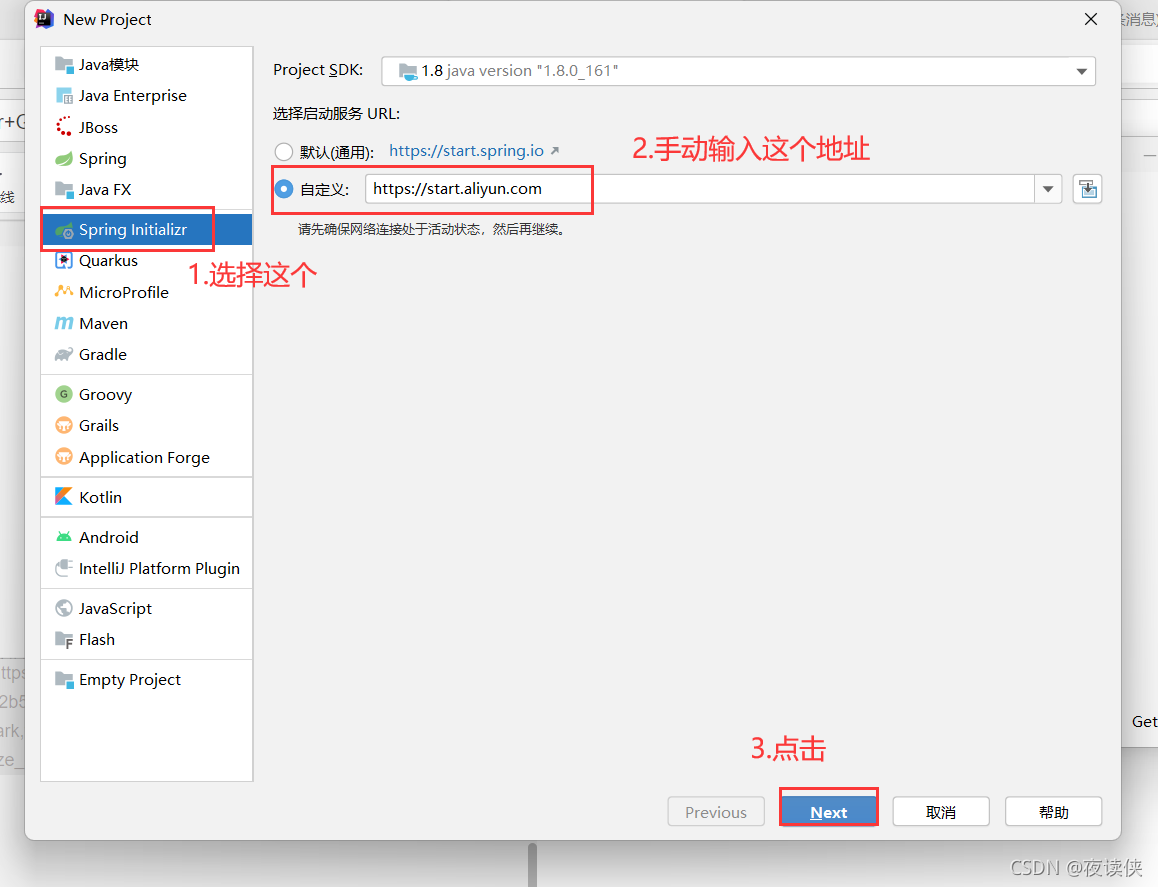
Task: Select Gradle in the project list
Action: [x=147, y=355]
